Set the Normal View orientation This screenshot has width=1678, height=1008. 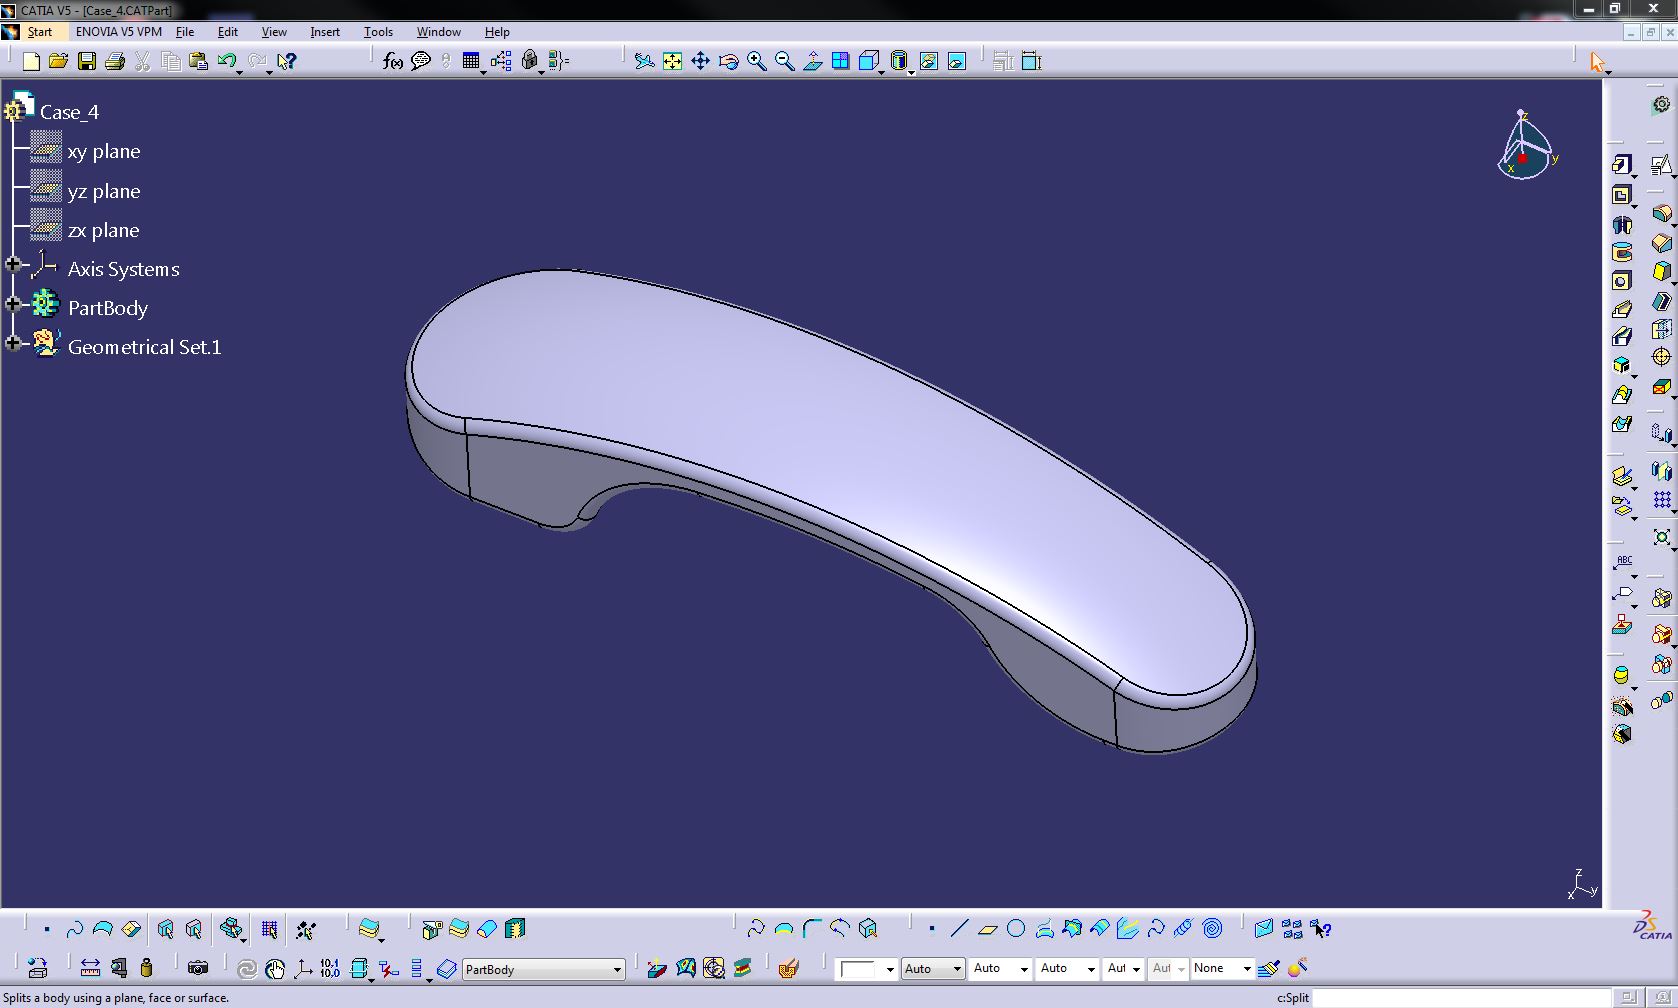[813, 62]
